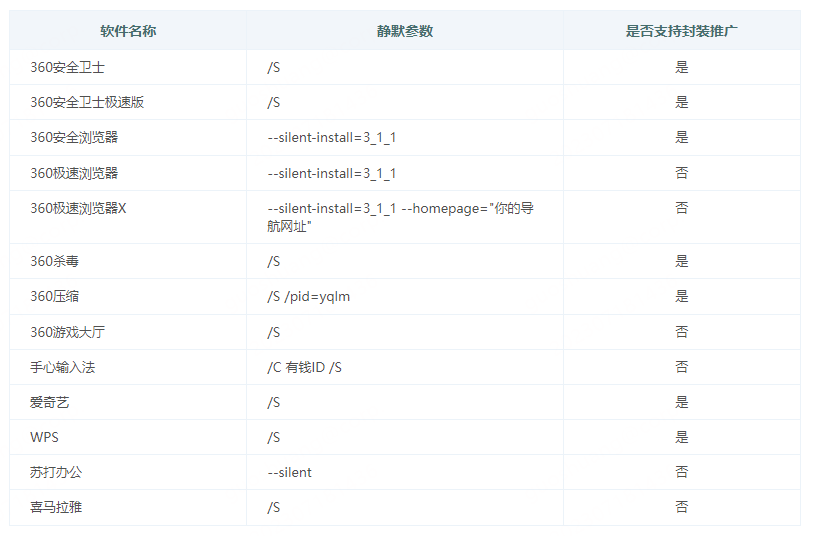The height and width of the screenshot is (536, 814).
Task: Click 是 in the 360压缩 row
Action: click(682, 297)
